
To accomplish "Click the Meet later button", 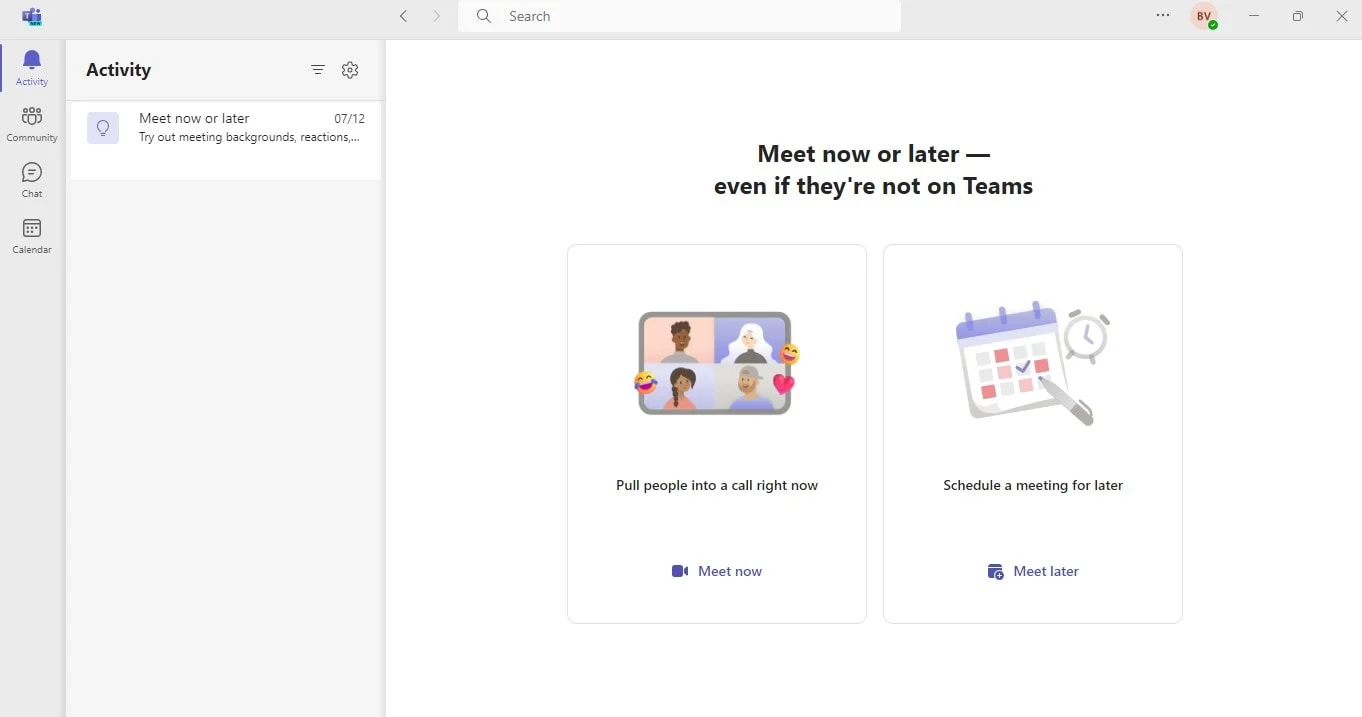I will pyautogui.click(x=1033, y=571).
